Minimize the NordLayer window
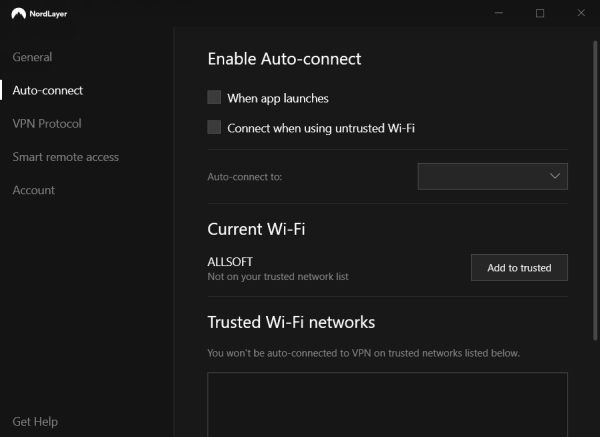600x437 pixels. [x=499, y=13]
